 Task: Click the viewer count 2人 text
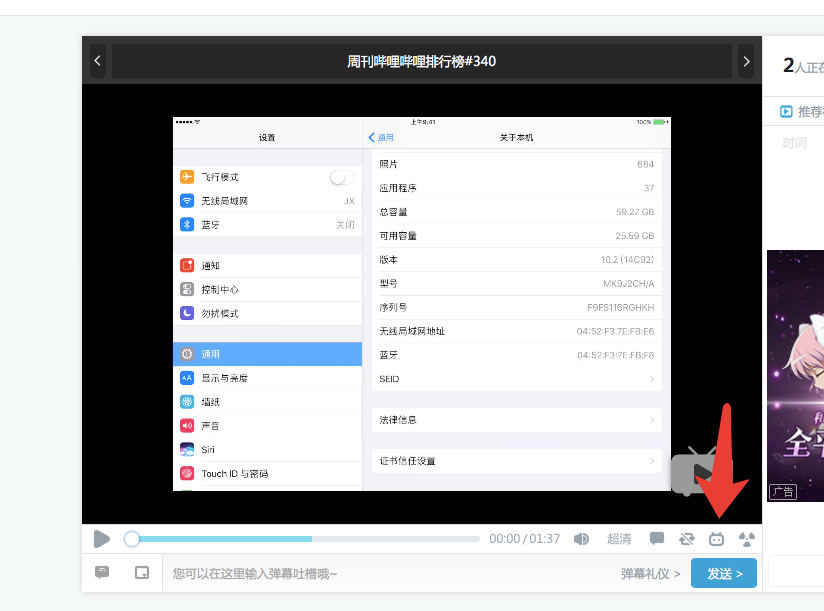click(802, 66)
